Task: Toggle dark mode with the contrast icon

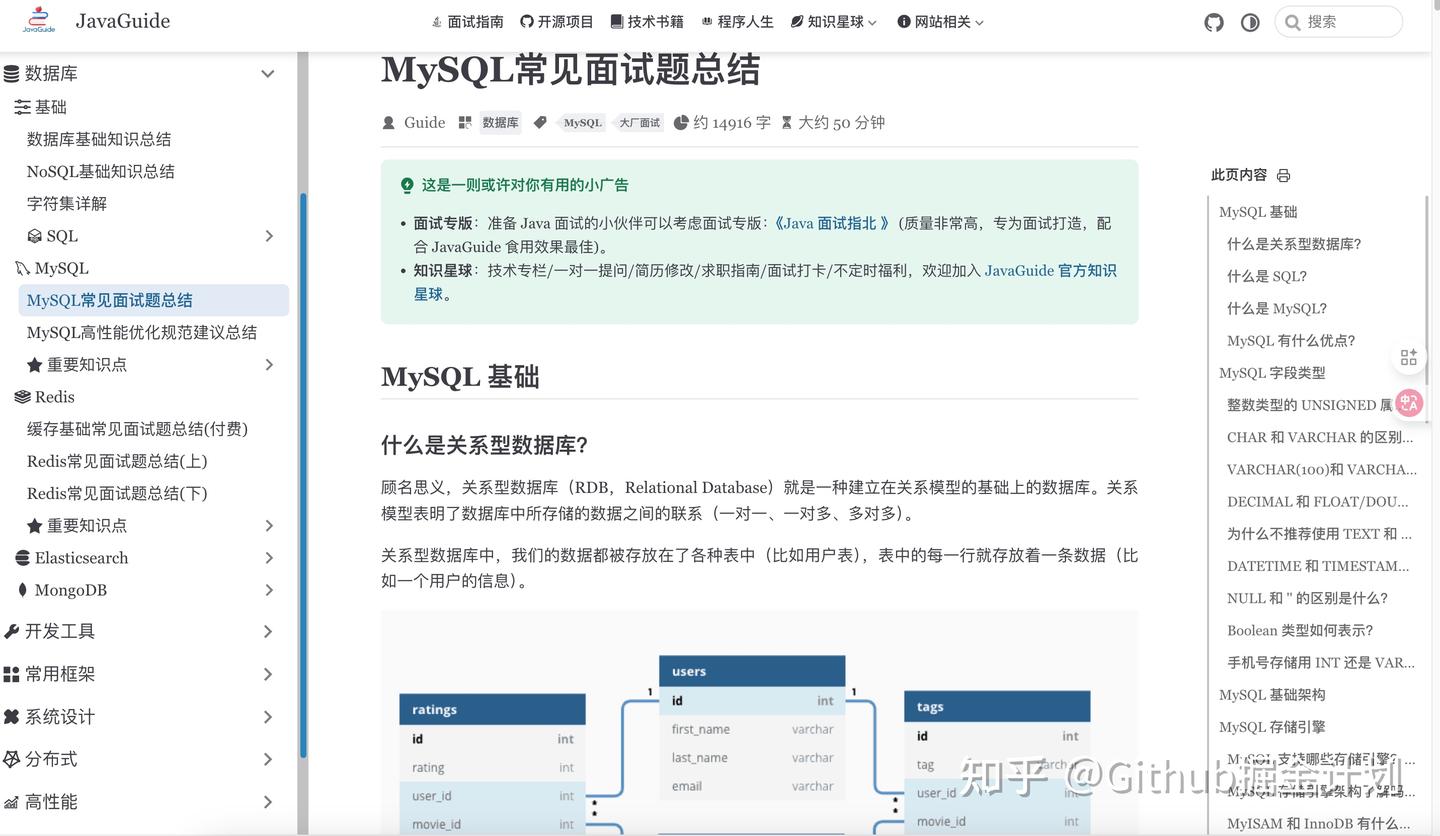Action: (x=1249, y=21)
